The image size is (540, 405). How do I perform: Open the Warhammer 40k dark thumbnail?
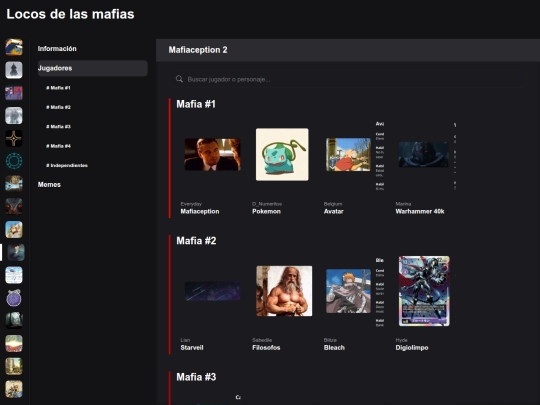(424, 155)
